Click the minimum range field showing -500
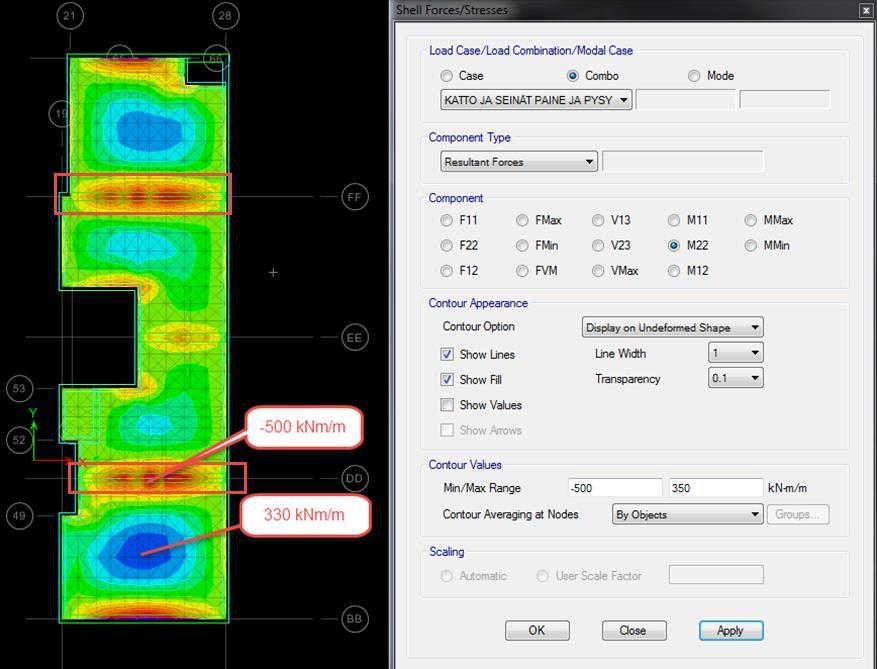877x669 pixels. click(615, 488)
